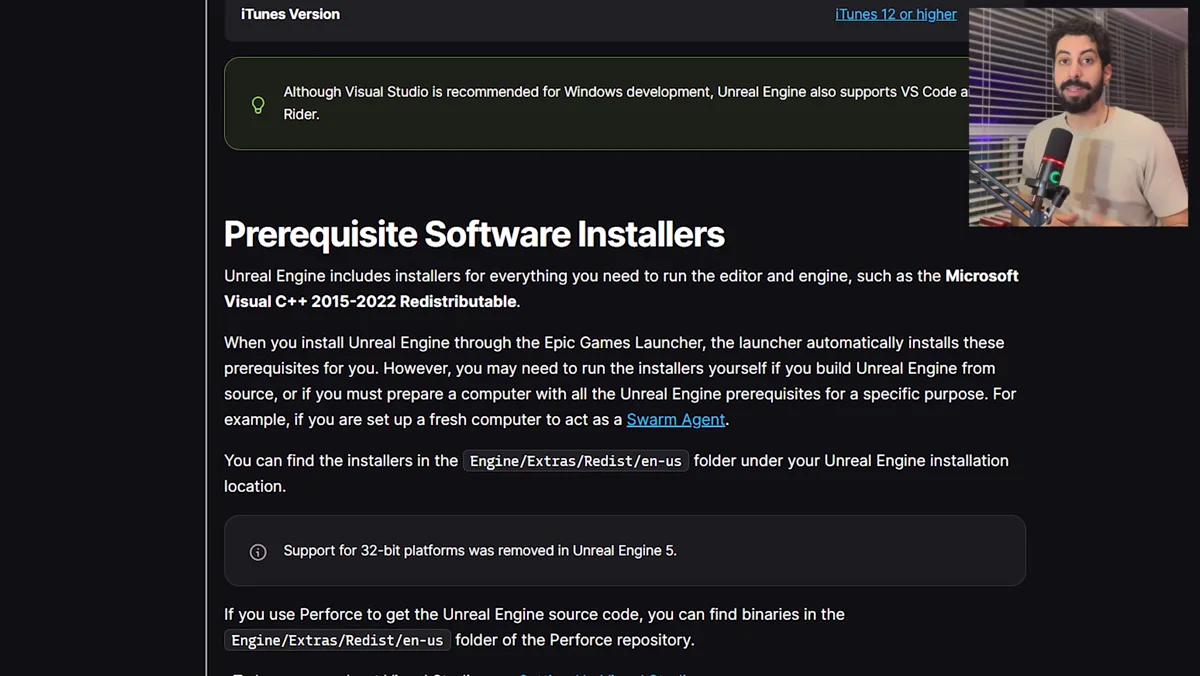This screenshot has width=1200, height=676.
Task: Click the tip callout about VS Code and Rider
Action: point(600,102)
